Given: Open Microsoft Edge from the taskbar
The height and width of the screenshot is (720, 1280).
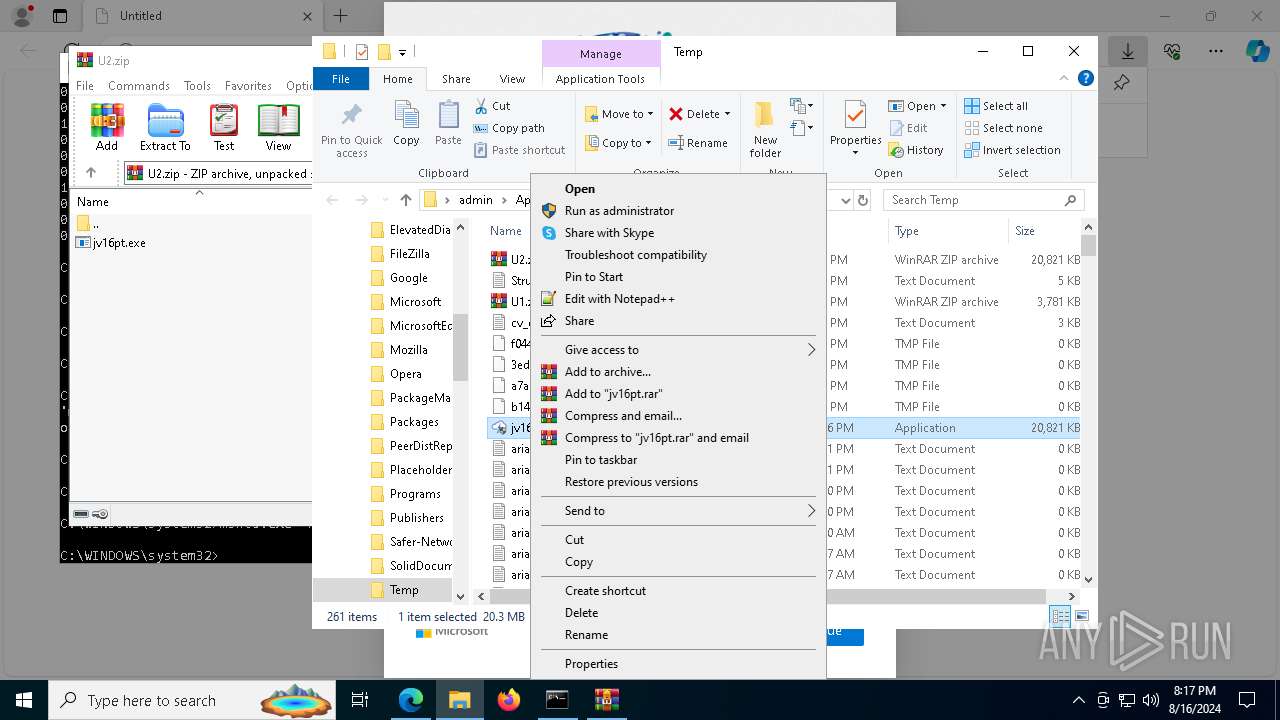Looking at the screenshot, I should 411,700.
